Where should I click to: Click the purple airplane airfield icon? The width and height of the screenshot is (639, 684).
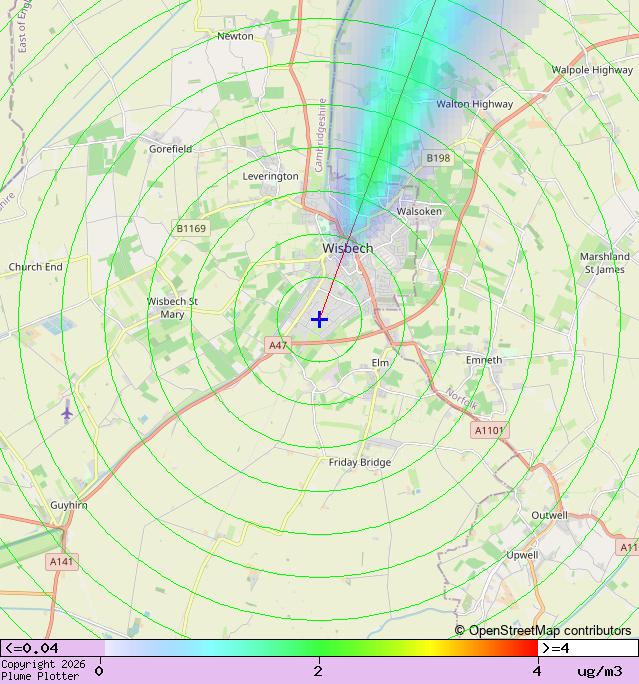[67, 411]
